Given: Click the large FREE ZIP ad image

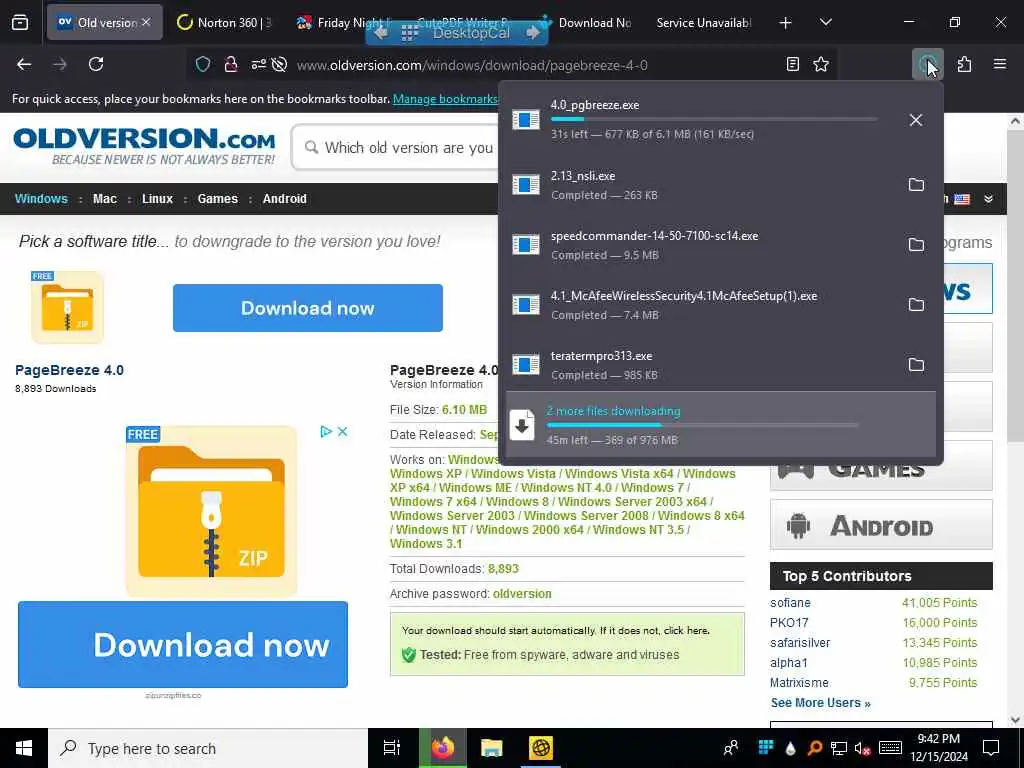Looking at the screenshot, I should point(211,511).
